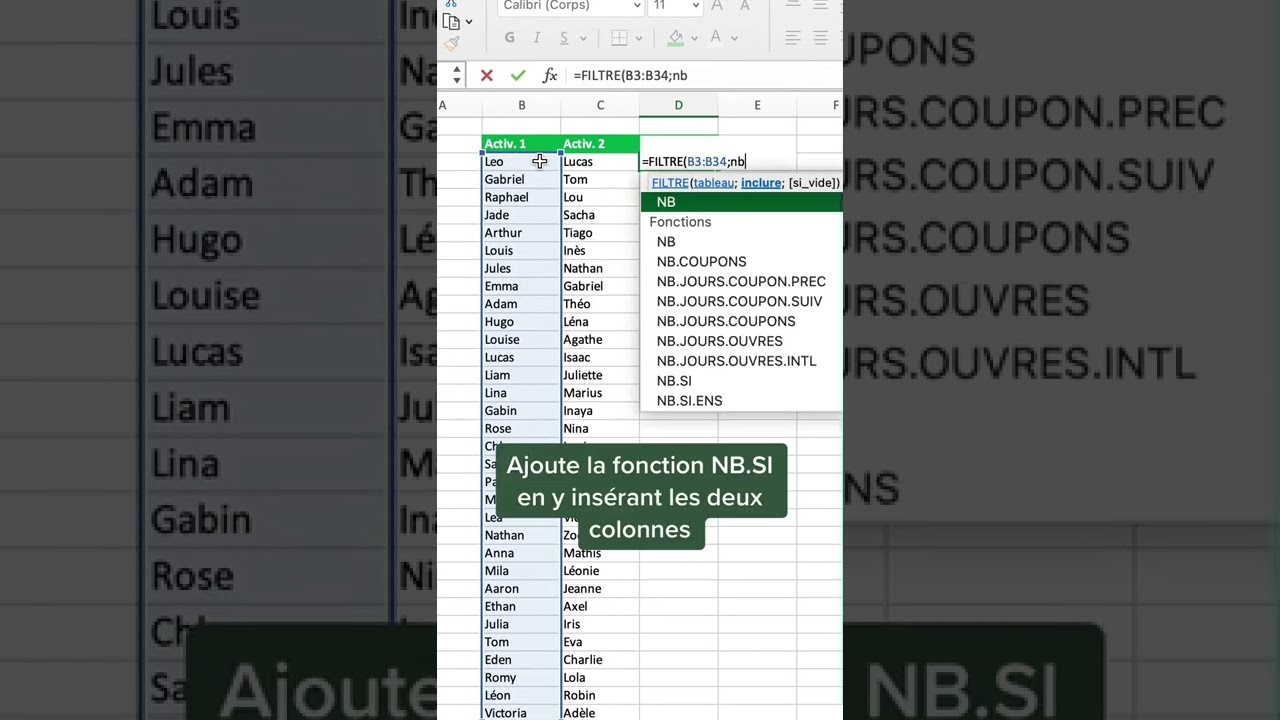1280x720 pixels.
Task: Click the tableau argument in tooltip
Action: pos(714,183)
